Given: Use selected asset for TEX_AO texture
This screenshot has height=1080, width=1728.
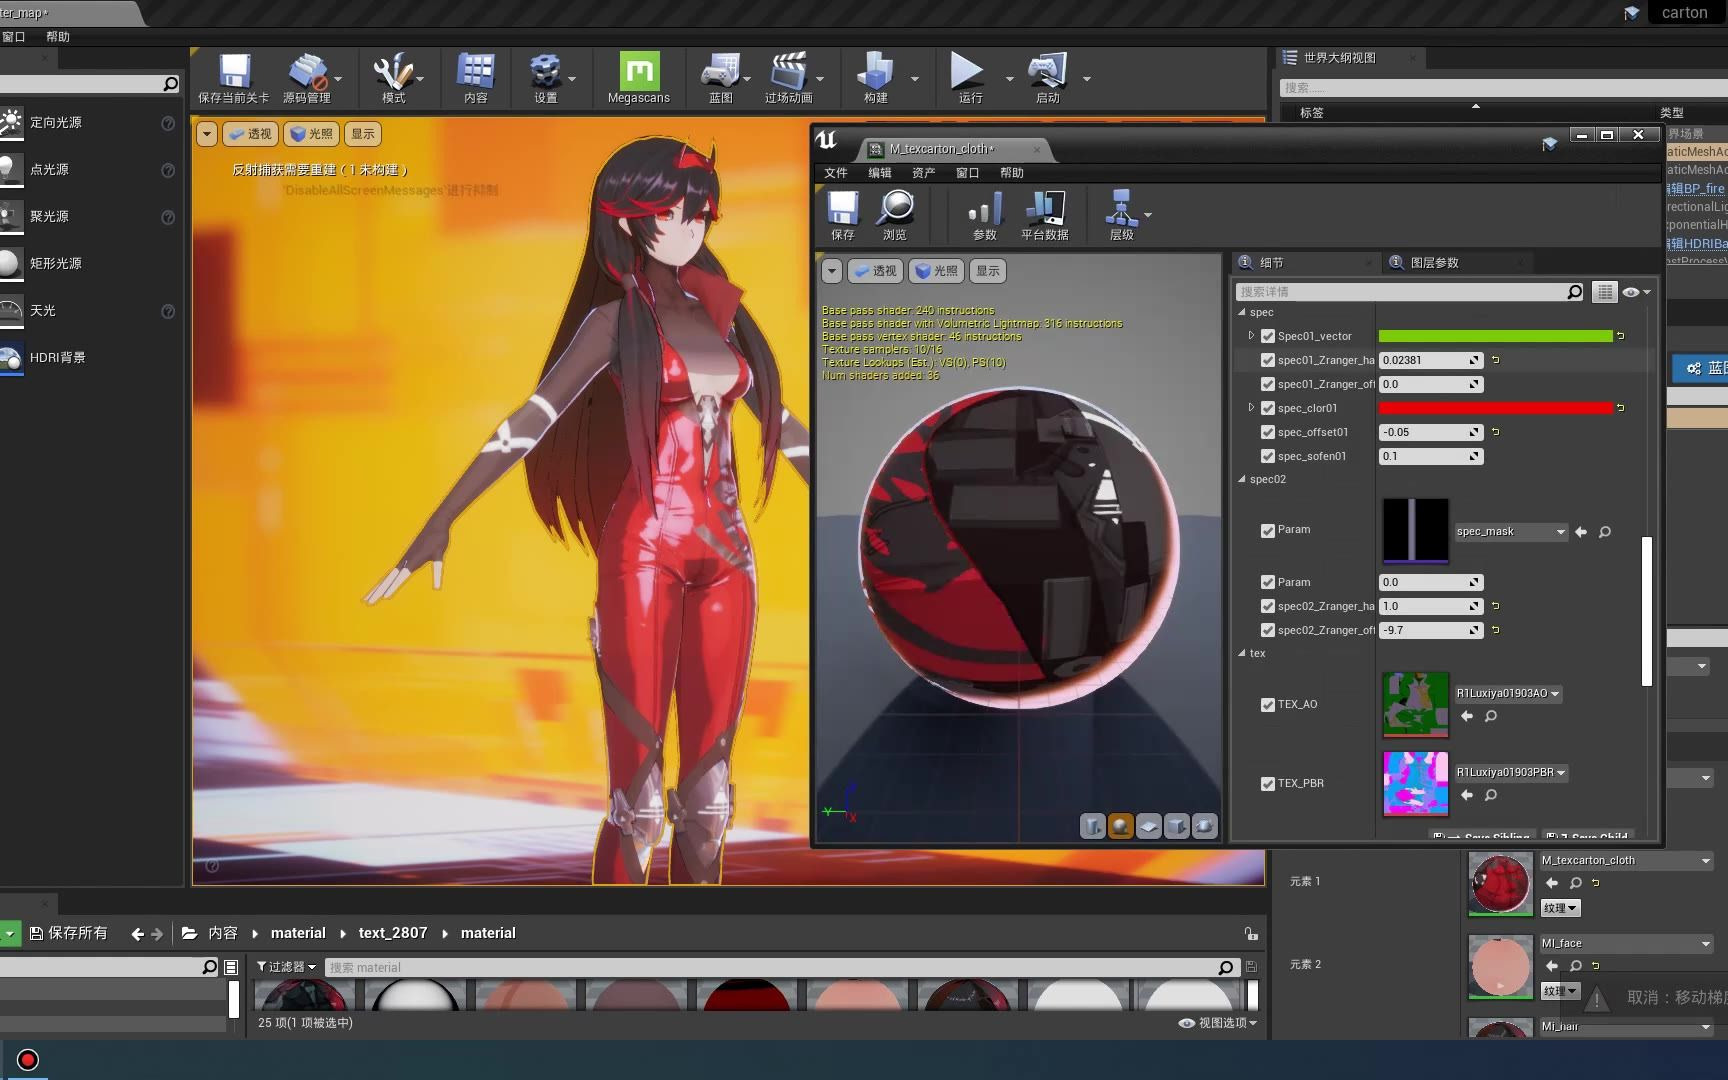Looking at the screenshot, I should pyautogui.click(x=1467, y=716).
